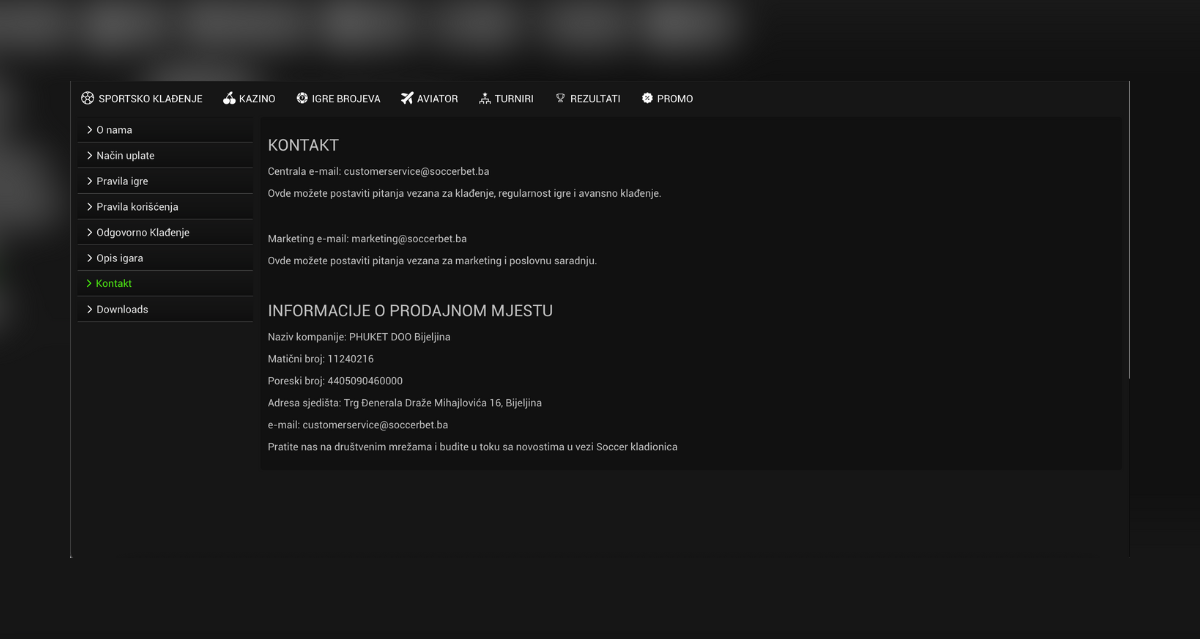This screenshot has height=639, width=1200.
Task: Select Pravila igre in the sidebar
Action: [121, 180]
